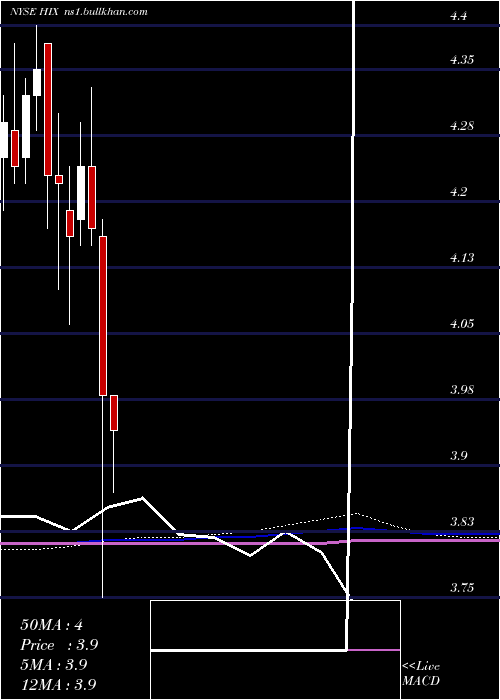Screen dimensions: 500x700
Task: Click the 5MA : 3.9 readout
Action: coord(54,665)
